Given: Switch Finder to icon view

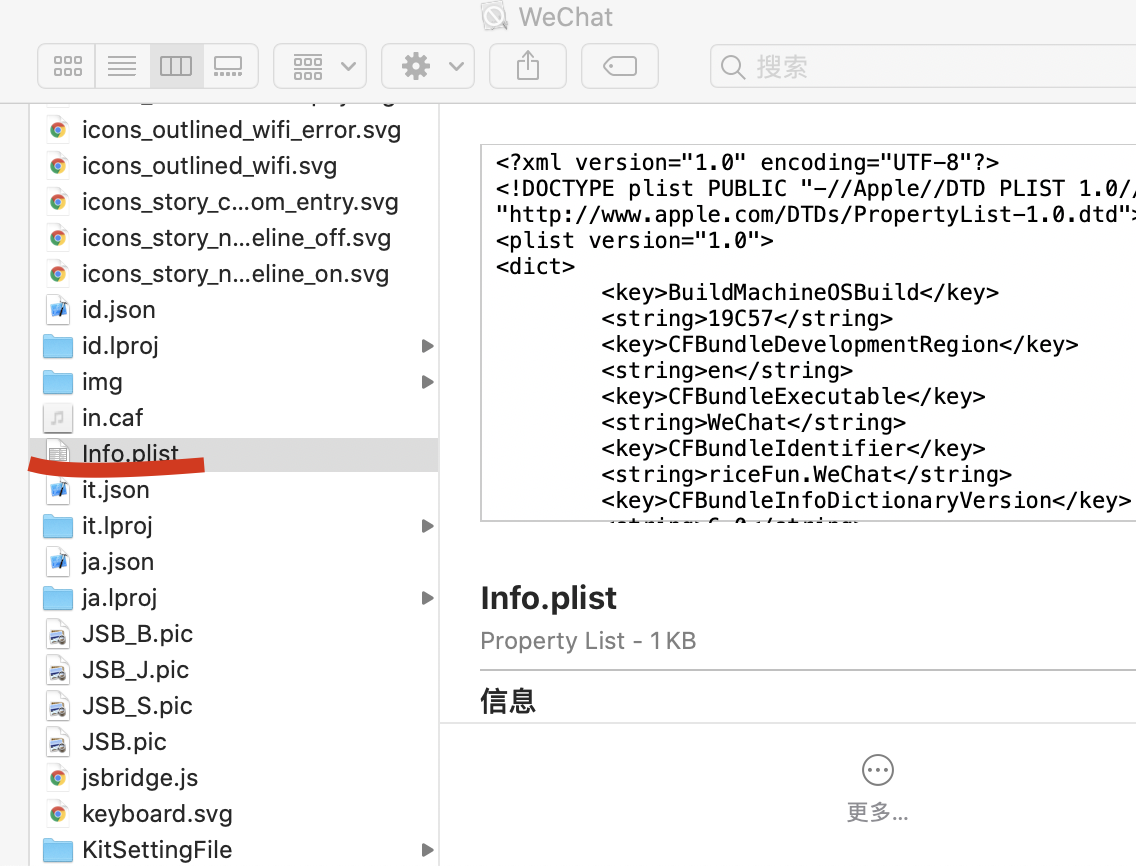Looking at the screenshot, I should pyautogui.click(x=67, y=66).
